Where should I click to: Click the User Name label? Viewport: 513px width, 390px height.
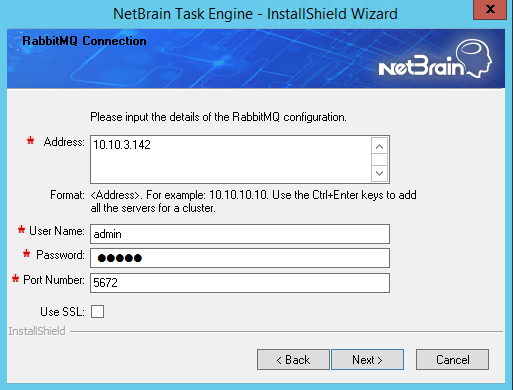tap(57, 231)
